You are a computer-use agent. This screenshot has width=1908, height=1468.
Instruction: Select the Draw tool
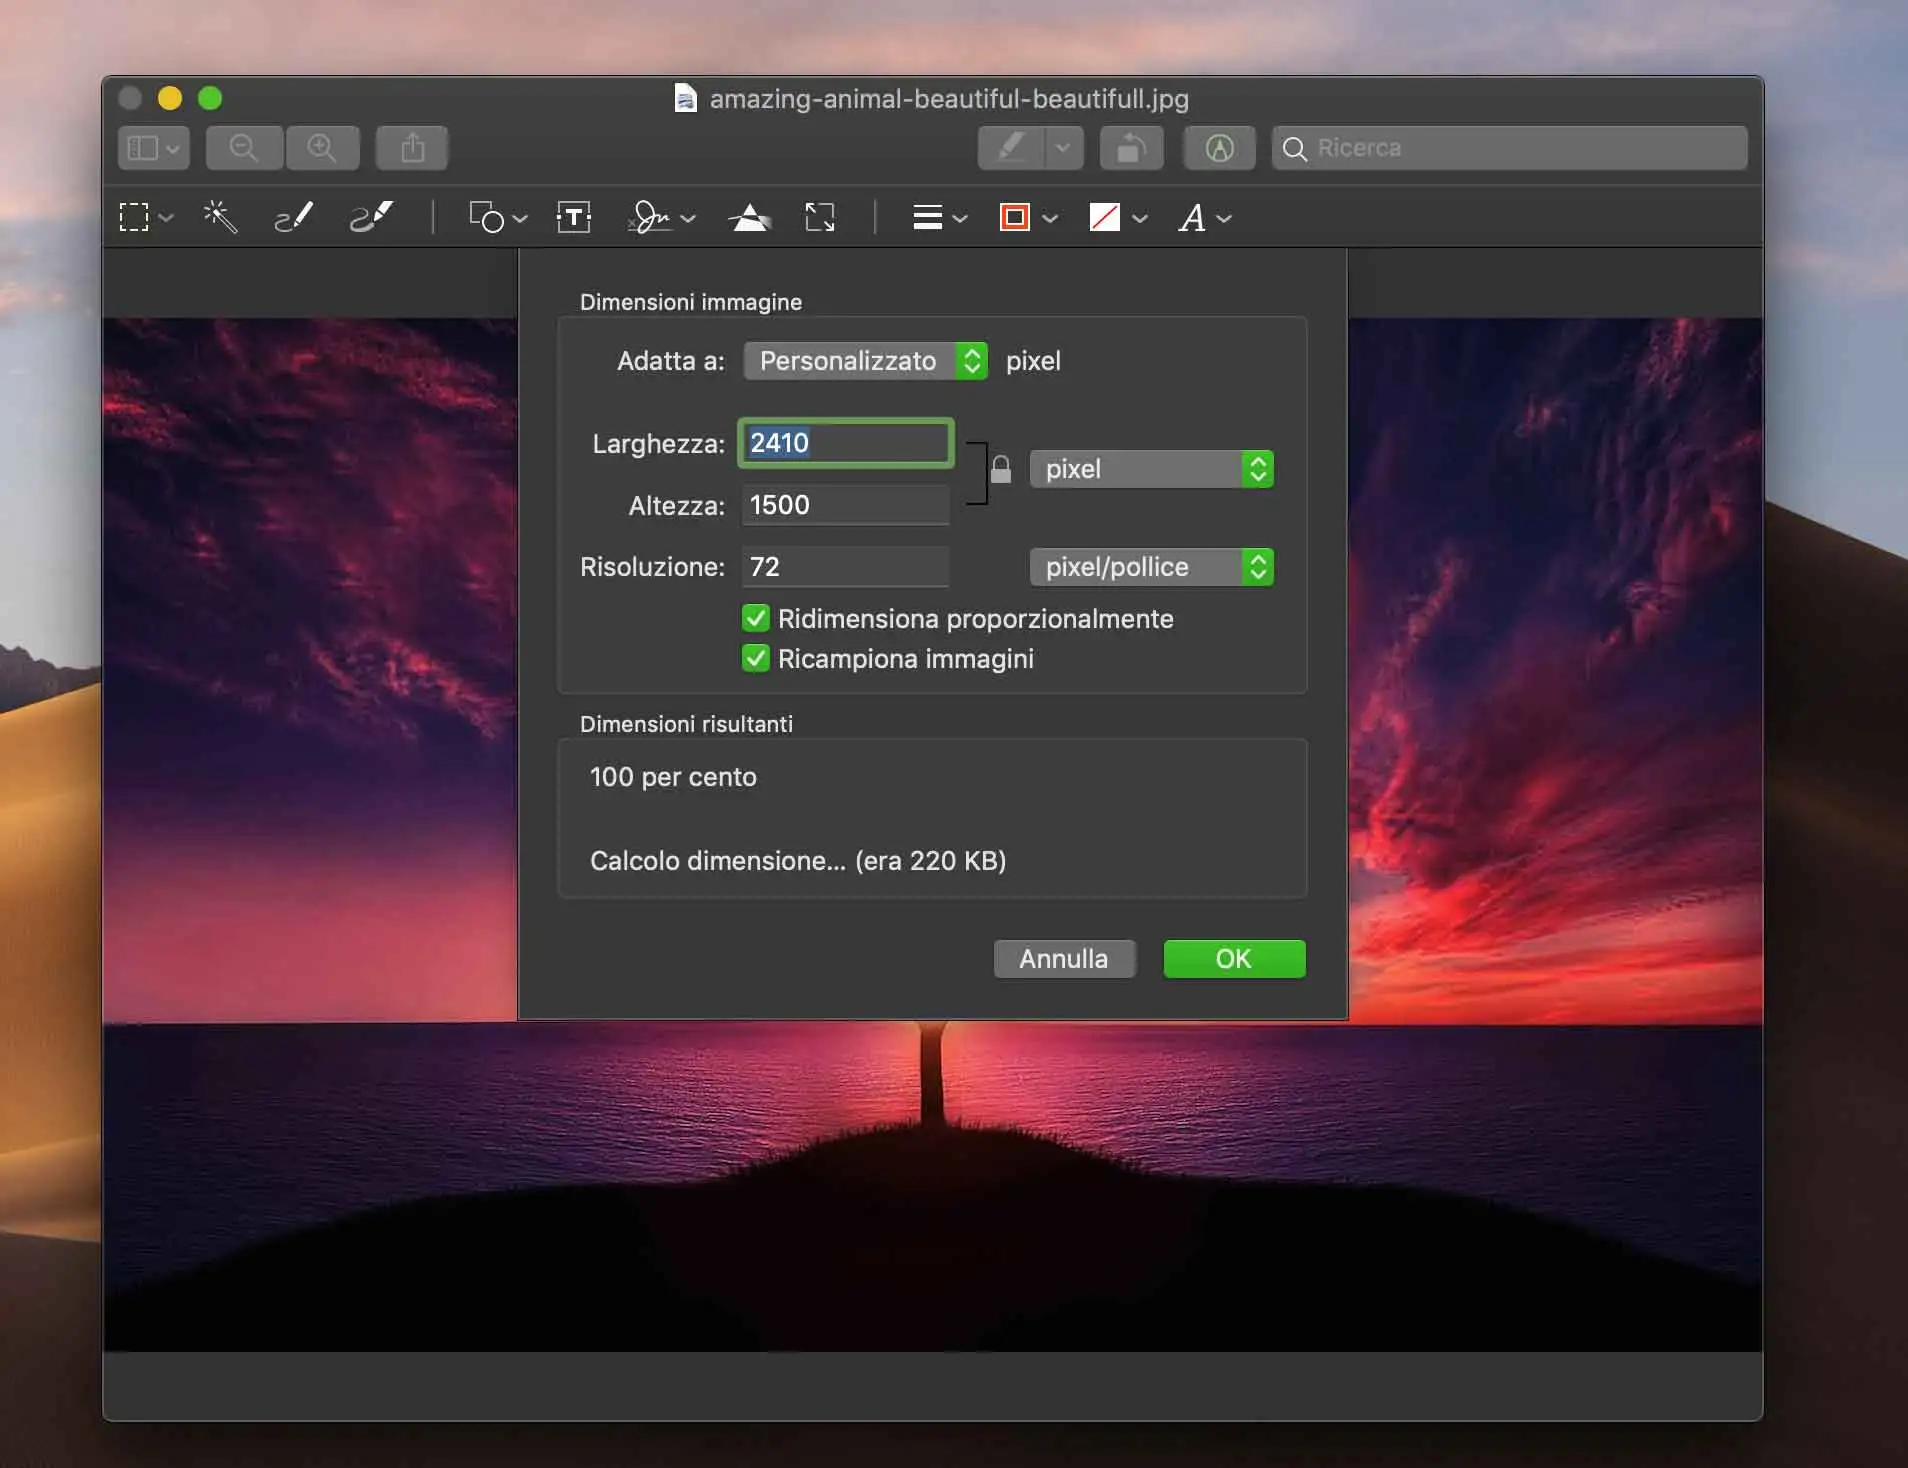click(371, 217)
